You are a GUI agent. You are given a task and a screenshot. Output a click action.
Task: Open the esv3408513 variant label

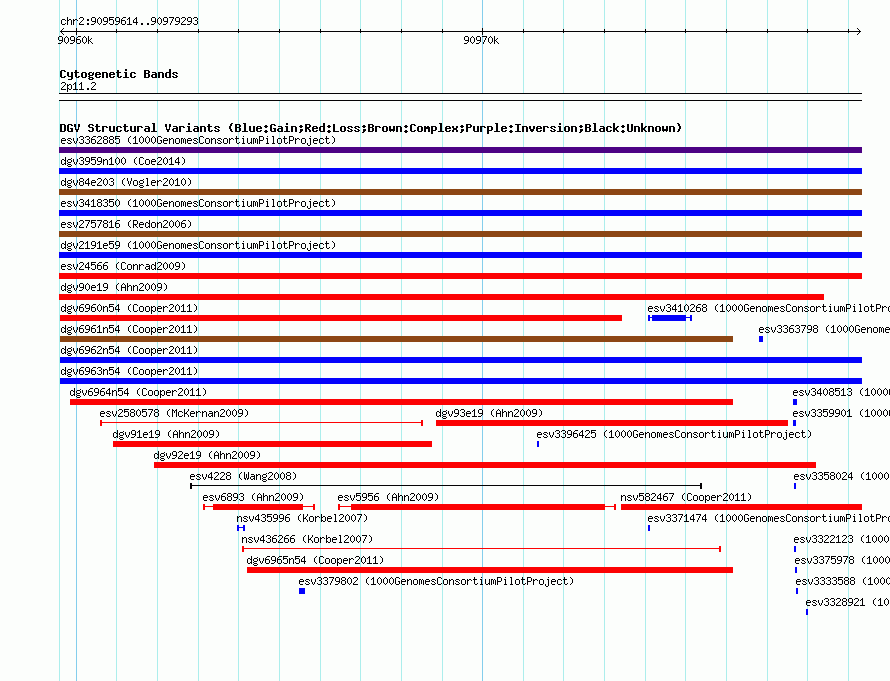841,392
